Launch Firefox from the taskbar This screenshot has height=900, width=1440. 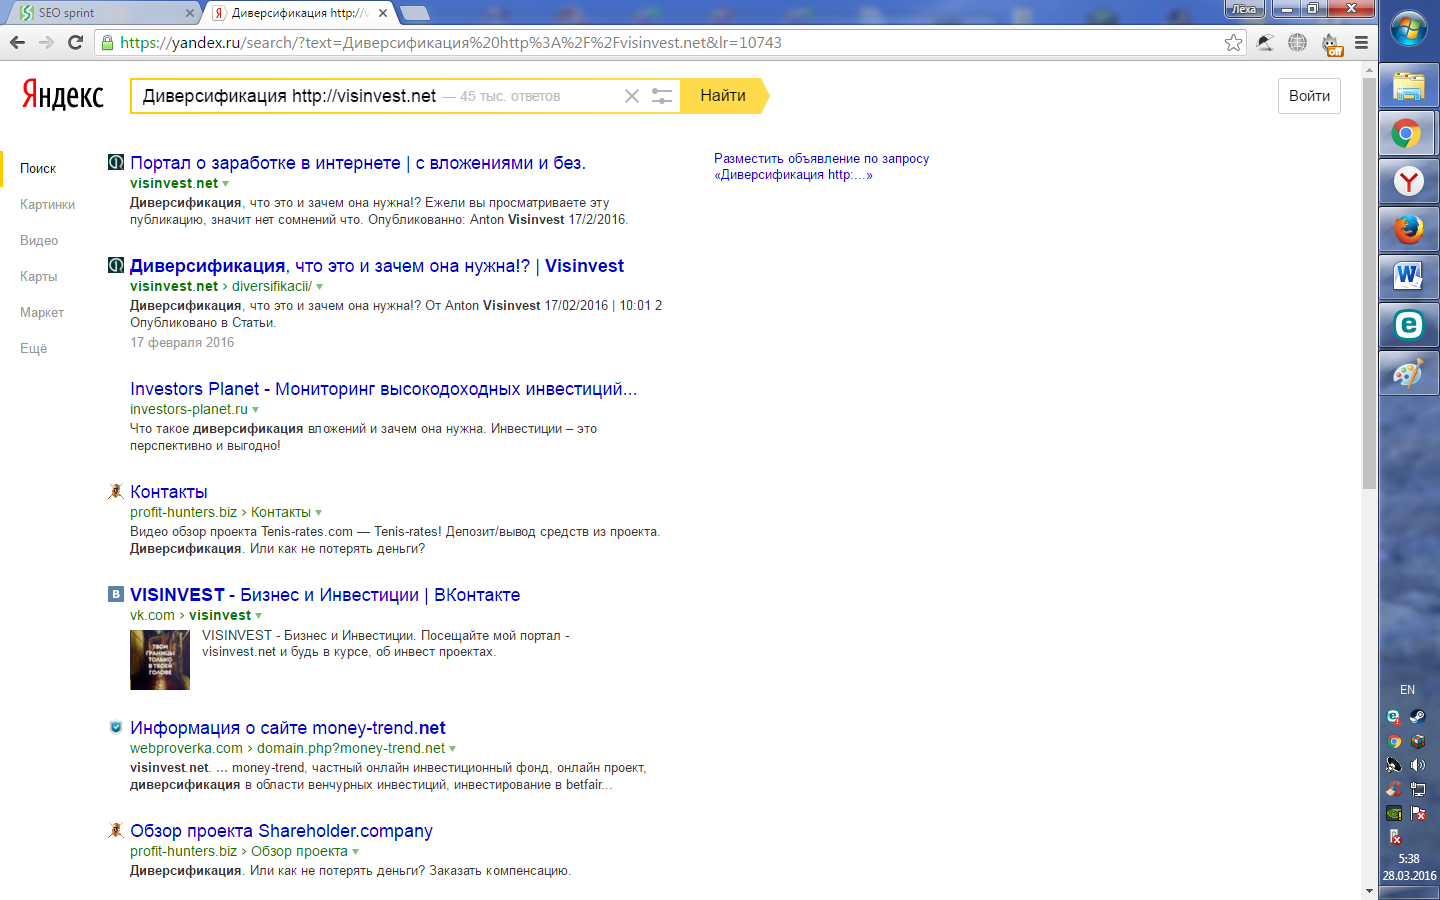(1408, 229)
